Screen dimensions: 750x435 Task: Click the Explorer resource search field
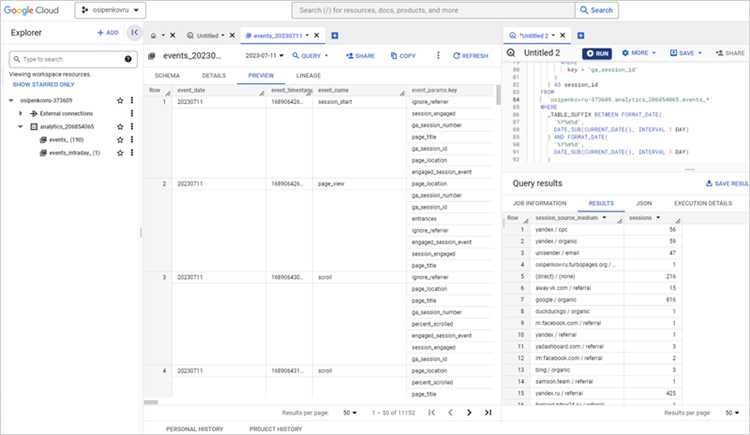pyautogui.click(x=70, y=60)
